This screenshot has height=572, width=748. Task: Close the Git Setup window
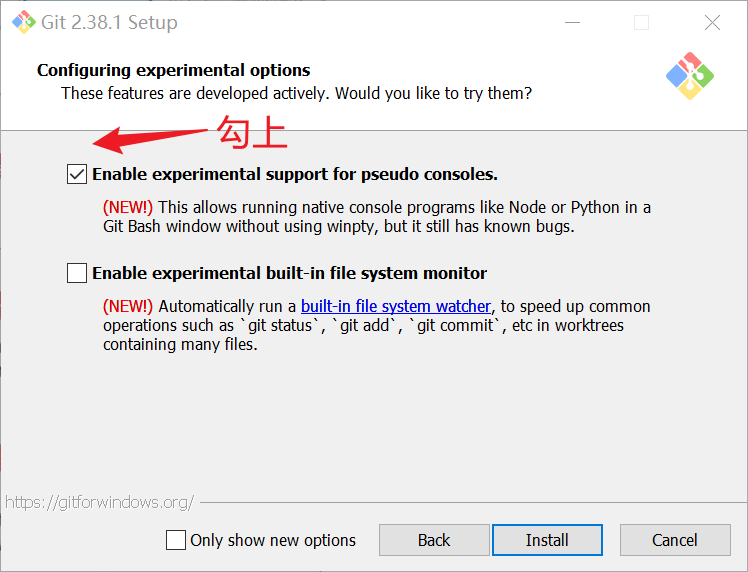point(712,22)
